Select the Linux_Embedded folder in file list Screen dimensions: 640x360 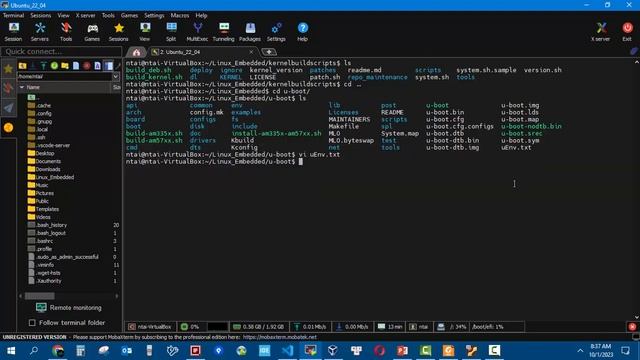(51, 177)
